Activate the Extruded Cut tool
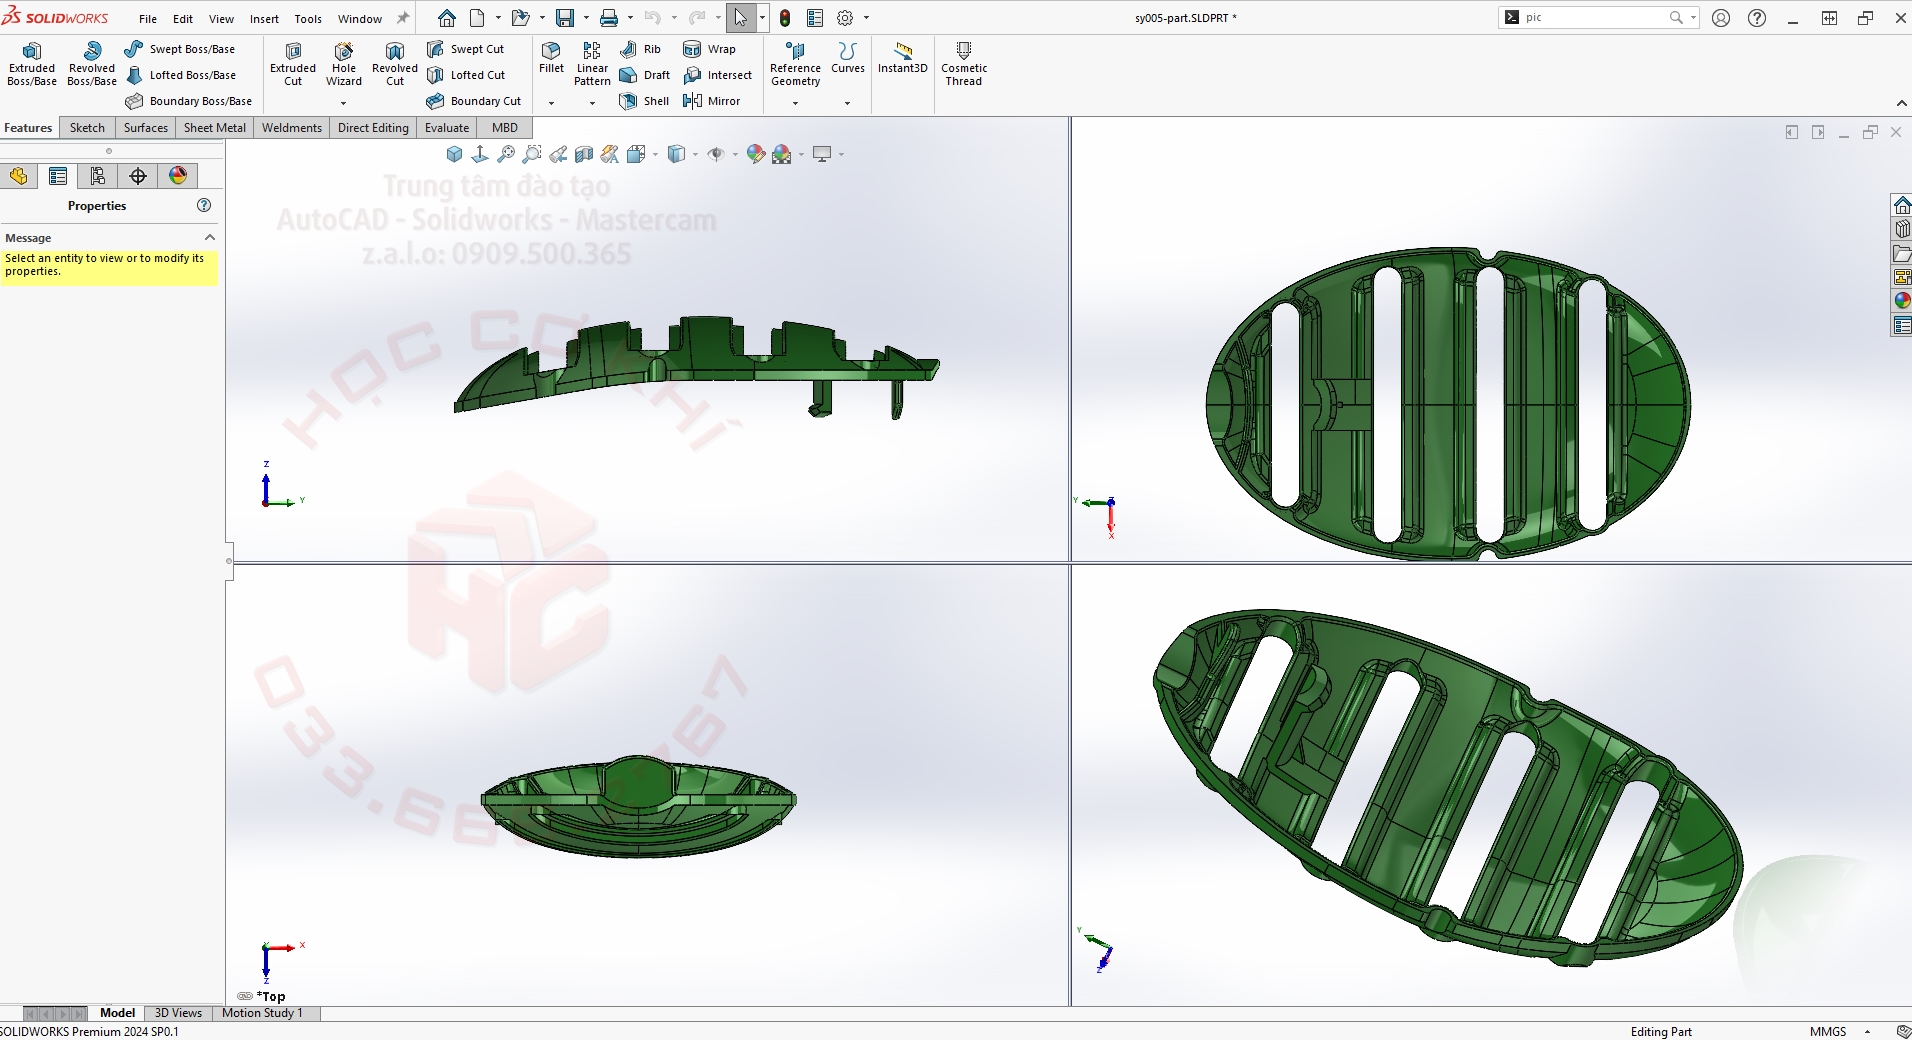 [x=293, y=64]
